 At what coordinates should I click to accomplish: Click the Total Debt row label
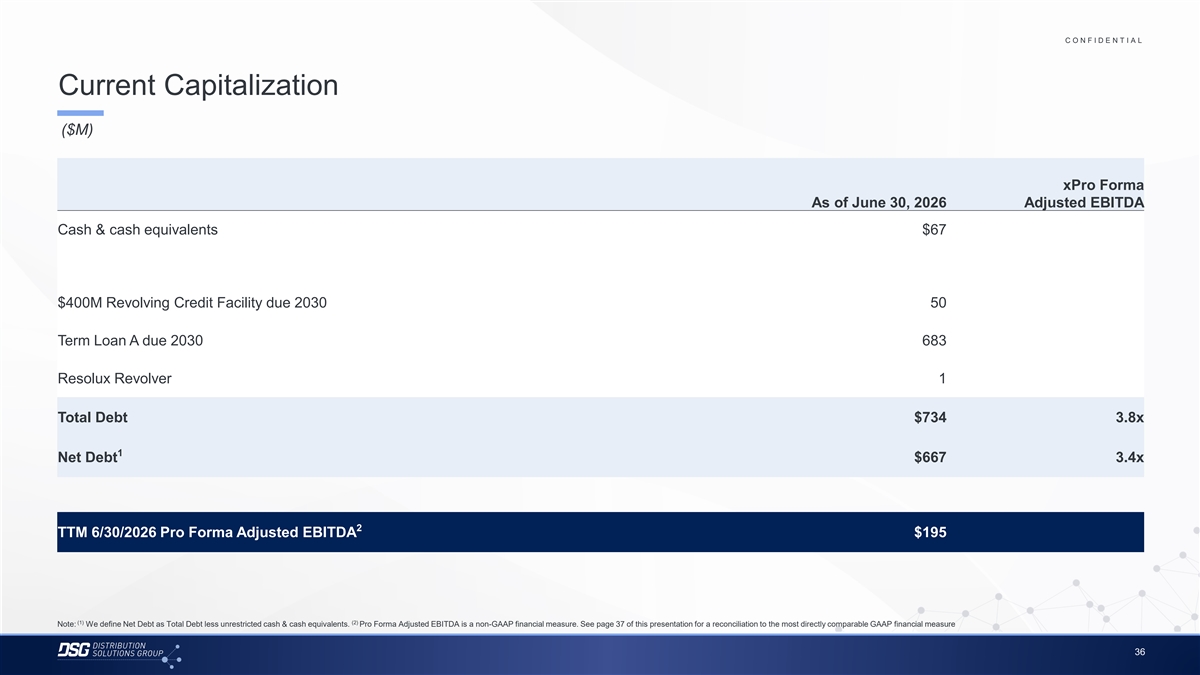pyautogui.click(x=93, y=417)
